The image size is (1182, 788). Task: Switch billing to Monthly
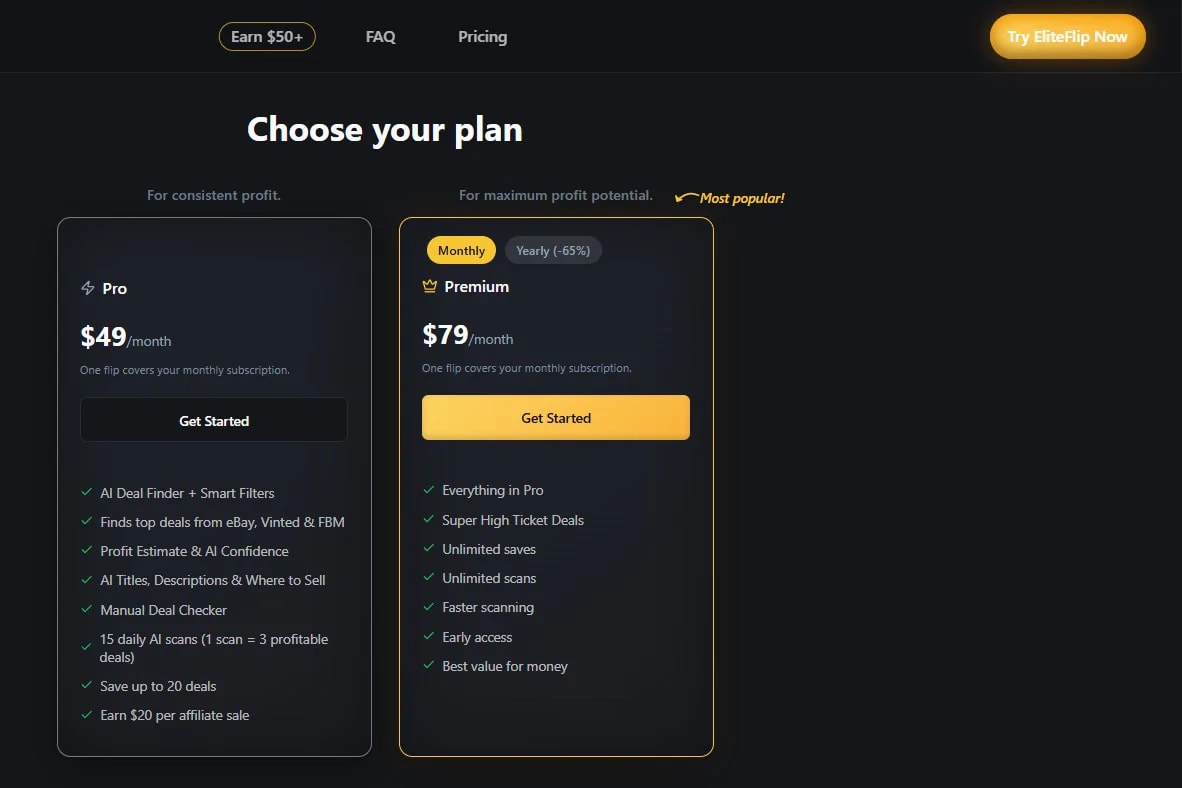[461, 250]
